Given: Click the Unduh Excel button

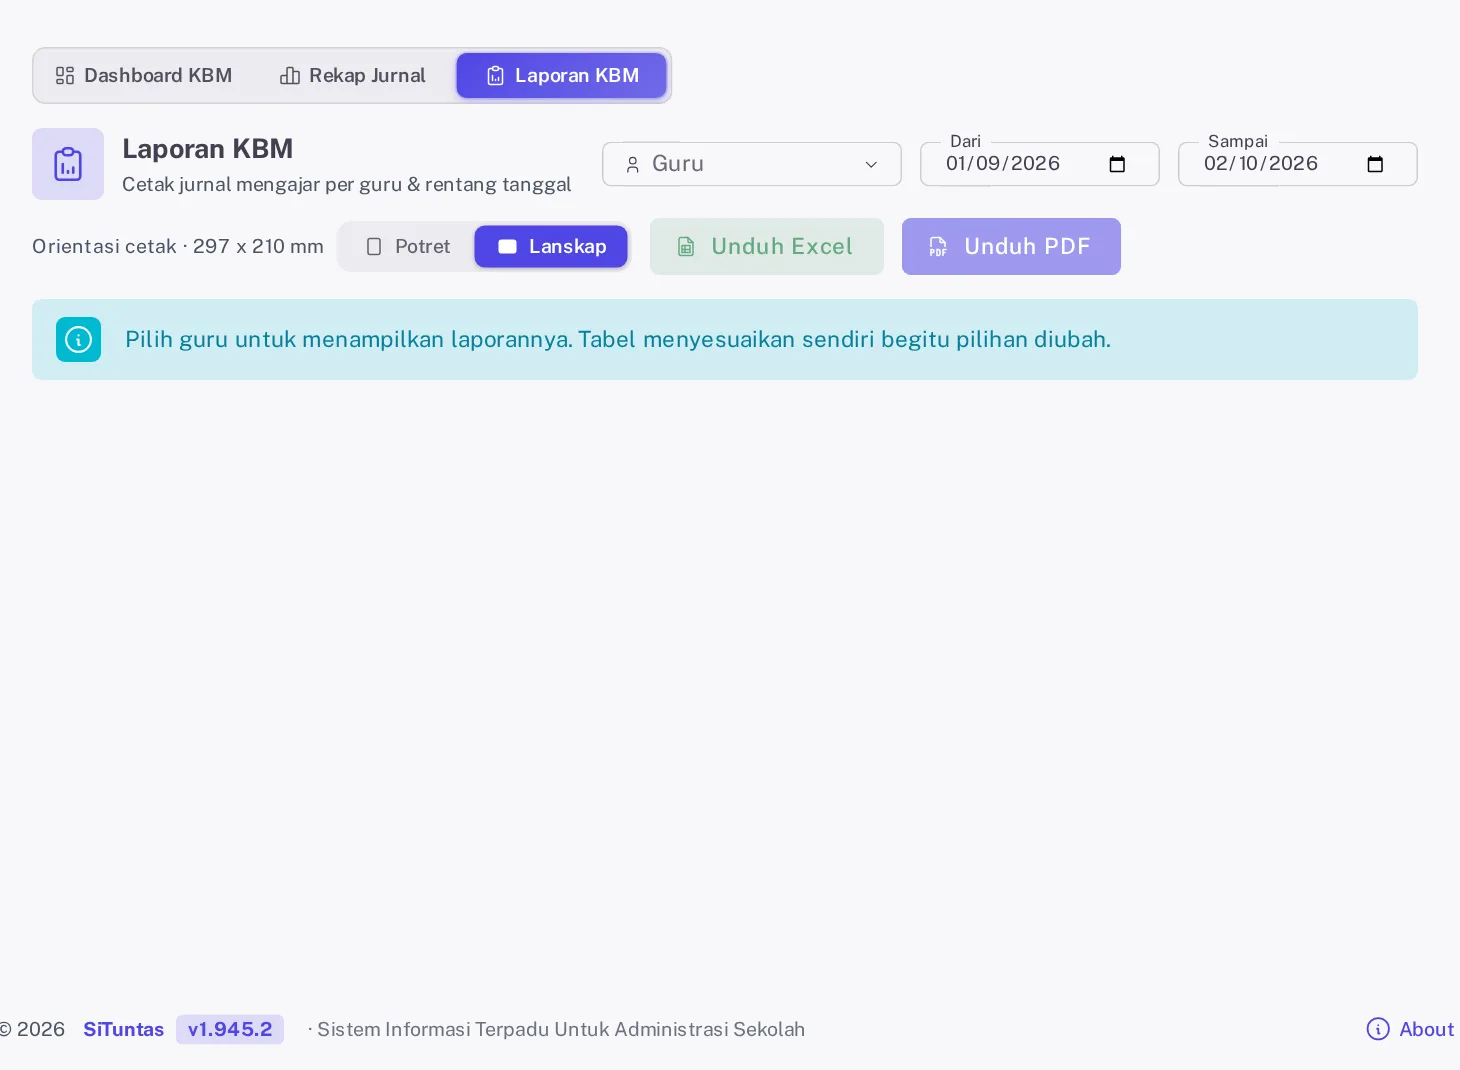Looking at the screenshot, I should click(x=767, y=247).
